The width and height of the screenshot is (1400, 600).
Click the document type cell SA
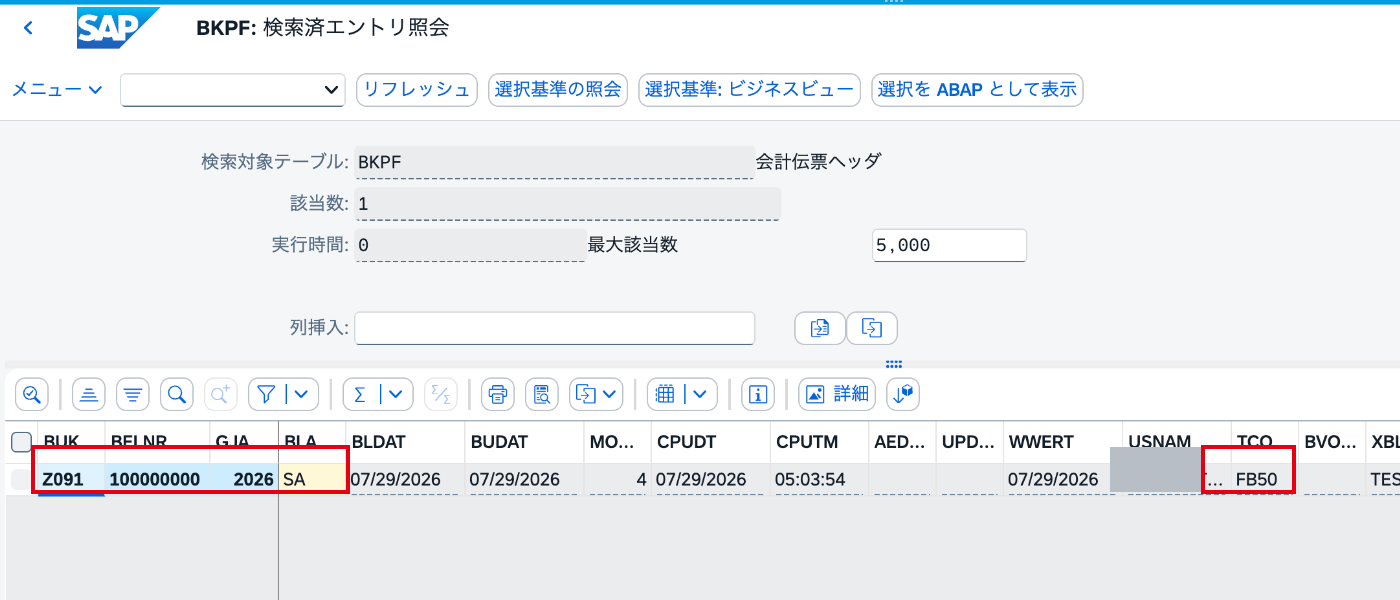312,480
